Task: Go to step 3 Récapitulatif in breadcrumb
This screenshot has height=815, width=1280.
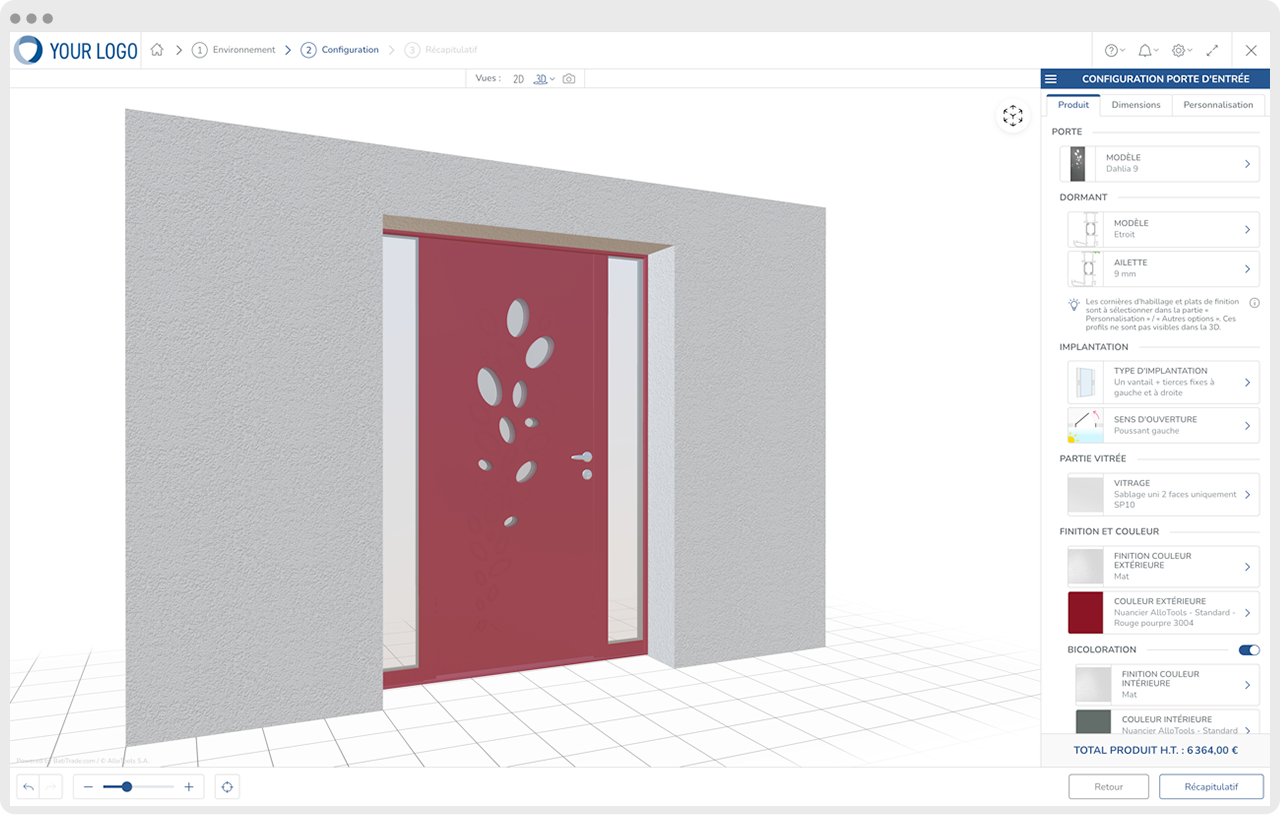Action: [441, 50]
